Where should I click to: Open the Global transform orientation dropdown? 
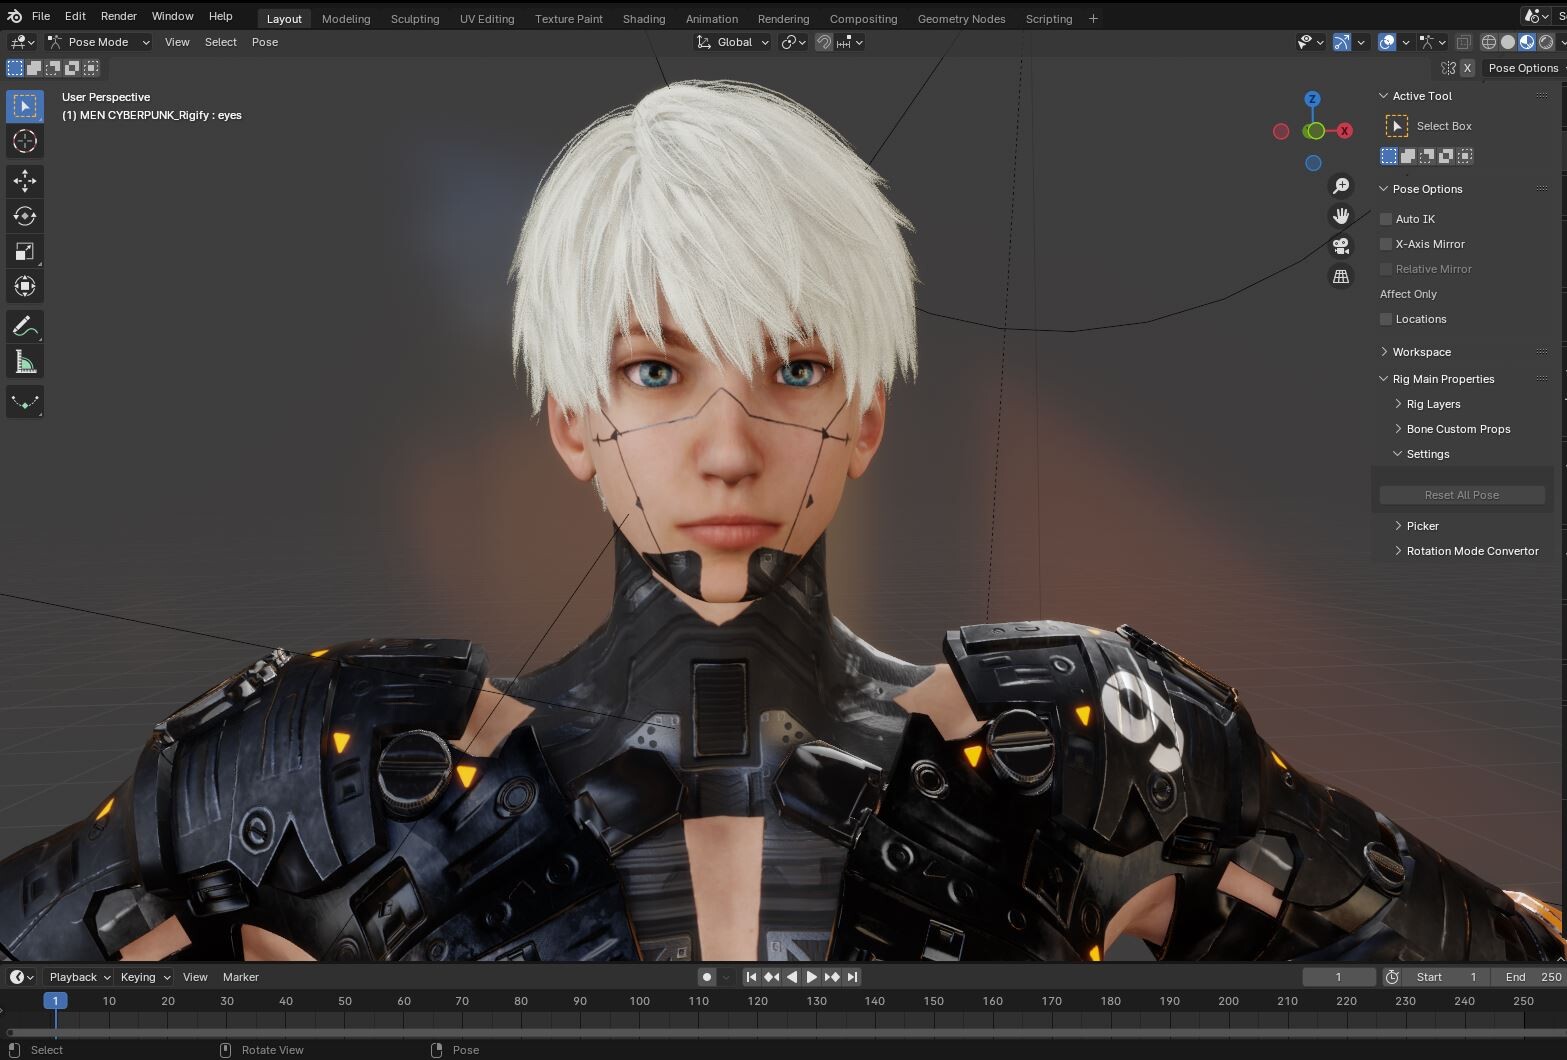pyautogui.click(x=733, y=42)
